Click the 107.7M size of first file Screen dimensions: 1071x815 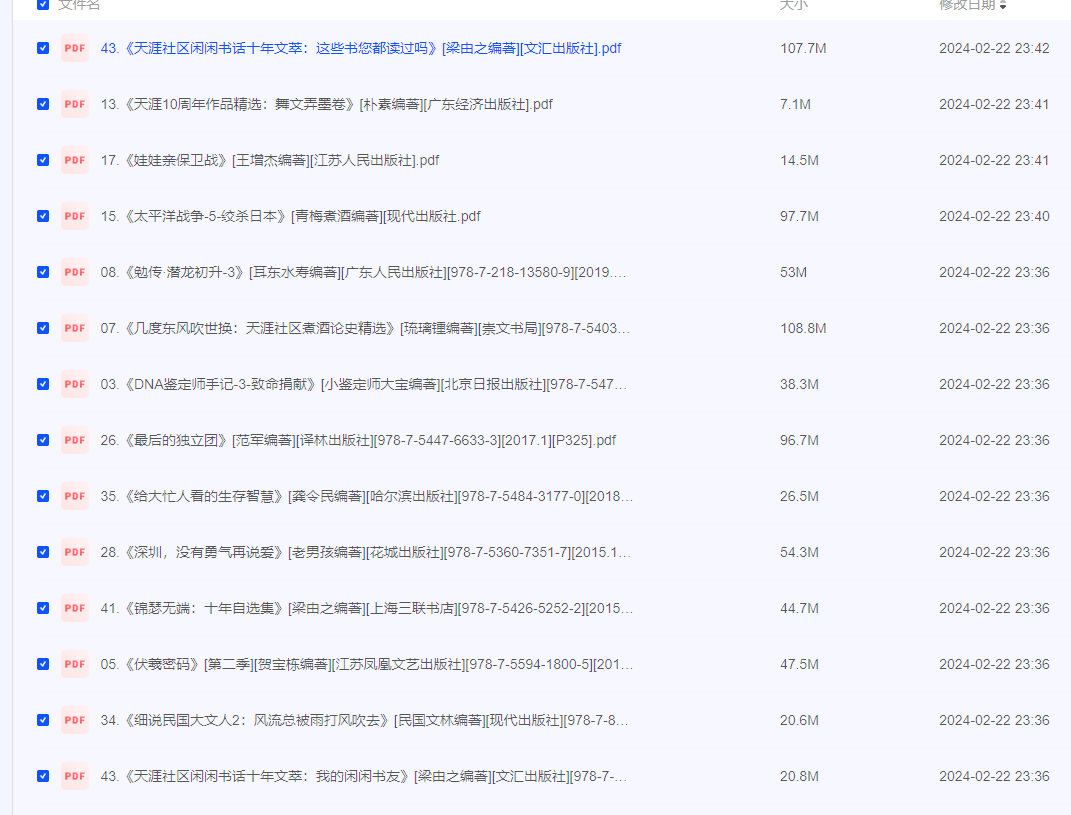click(803, 48)
